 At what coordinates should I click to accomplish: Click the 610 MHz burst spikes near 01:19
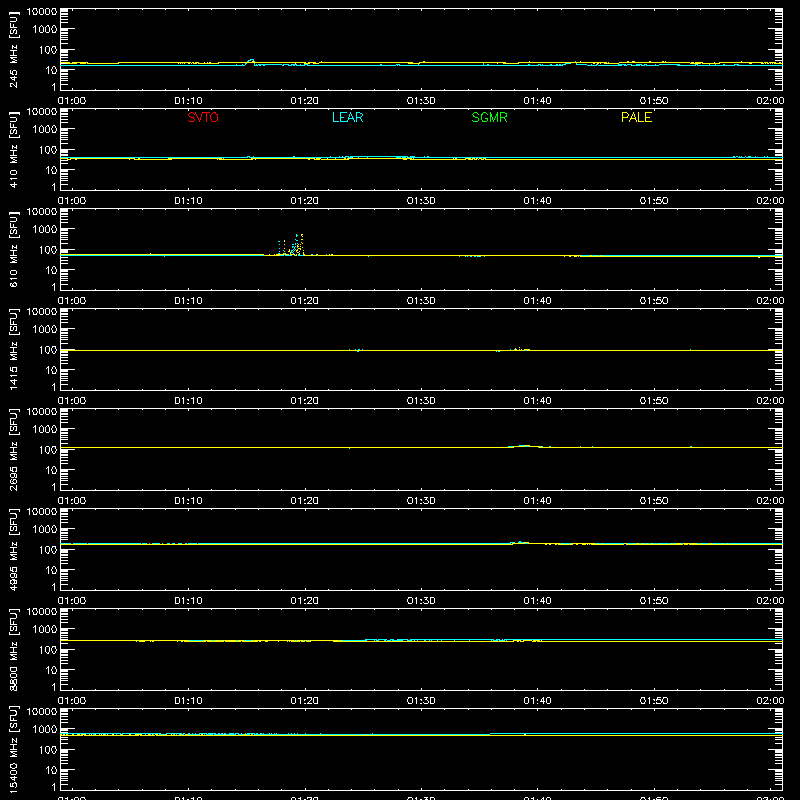coord(293,245)
